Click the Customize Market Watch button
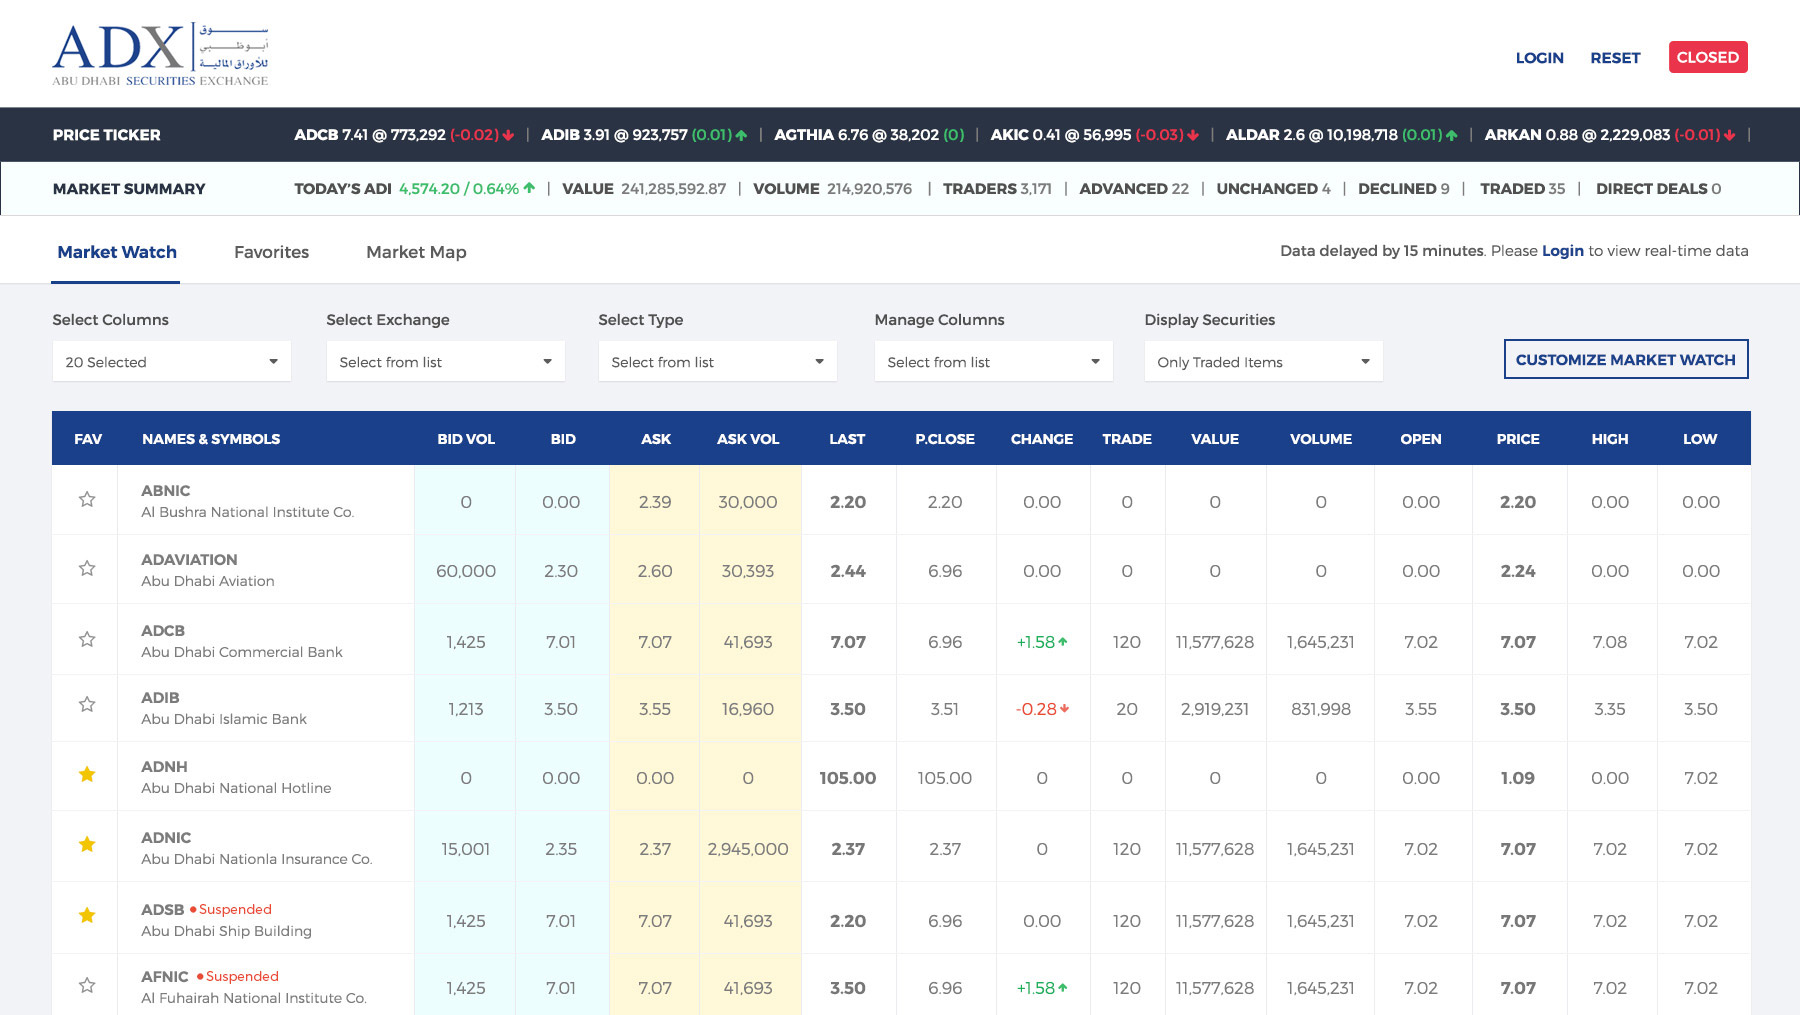1800x1015 pixels. 1625,360
